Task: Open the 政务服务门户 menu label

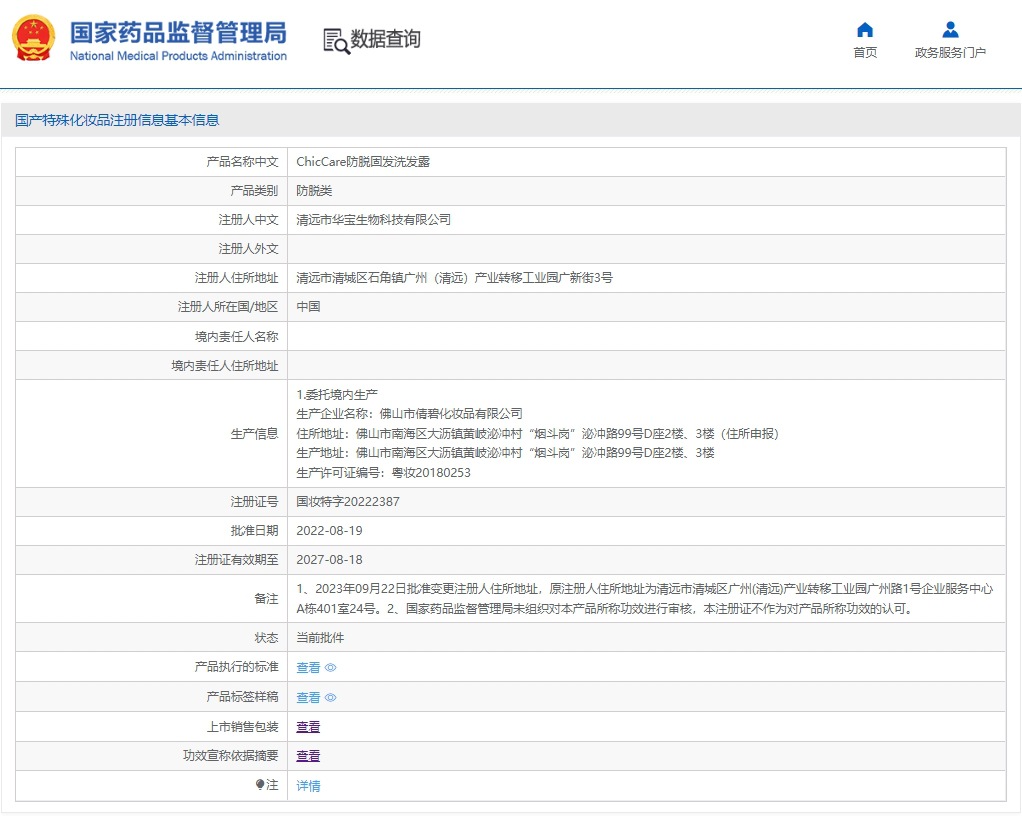Action: (x=950, y=53)
